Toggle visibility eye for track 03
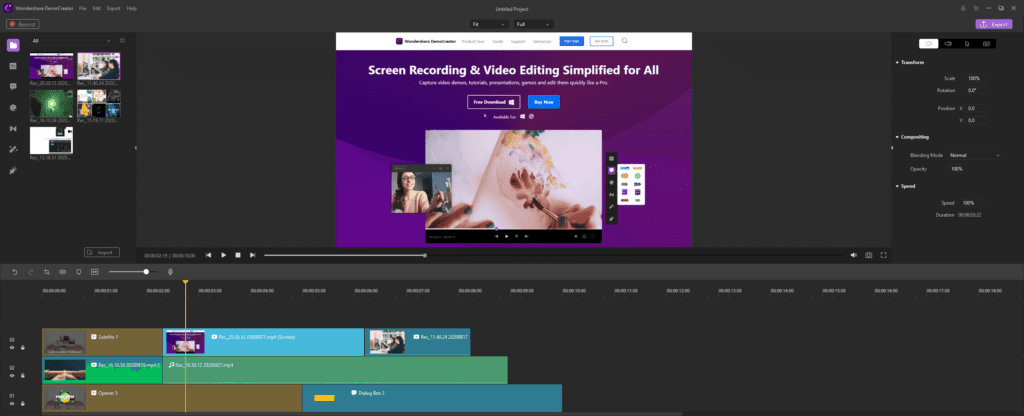This screenshot has height=416, width=1024. [12, 348]
